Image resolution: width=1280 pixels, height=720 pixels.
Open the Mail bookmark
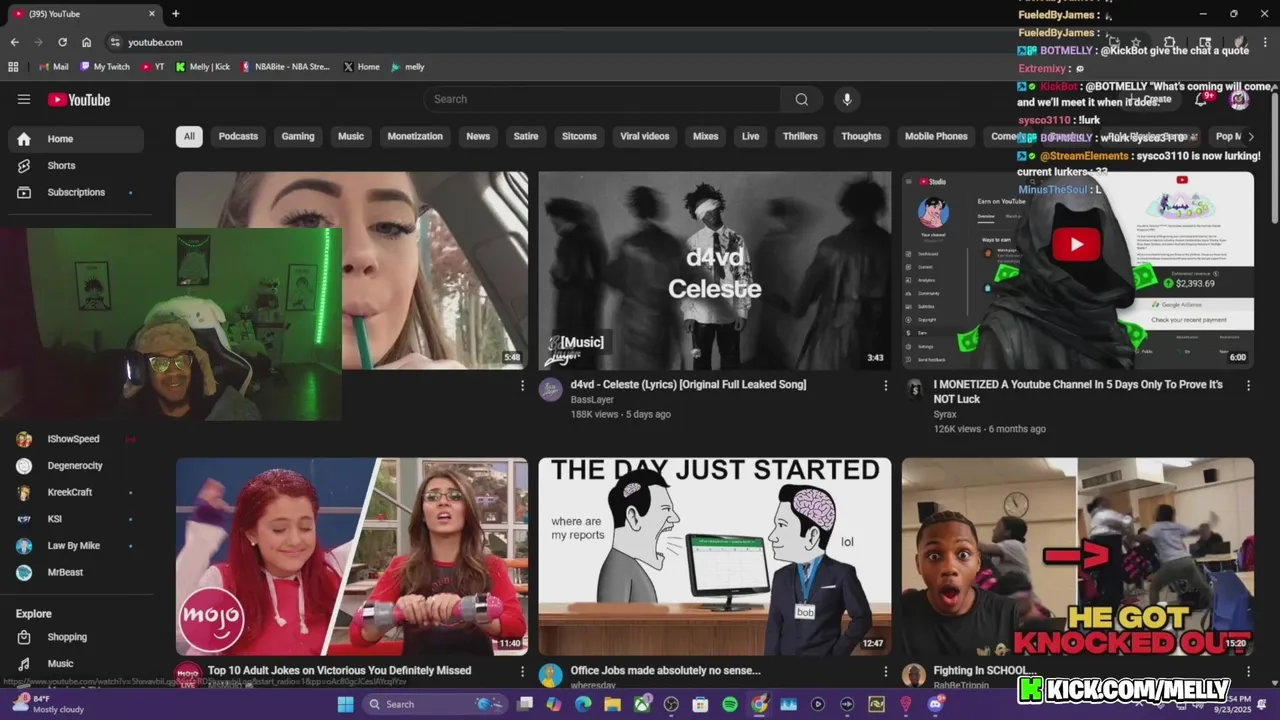(53, 67)
